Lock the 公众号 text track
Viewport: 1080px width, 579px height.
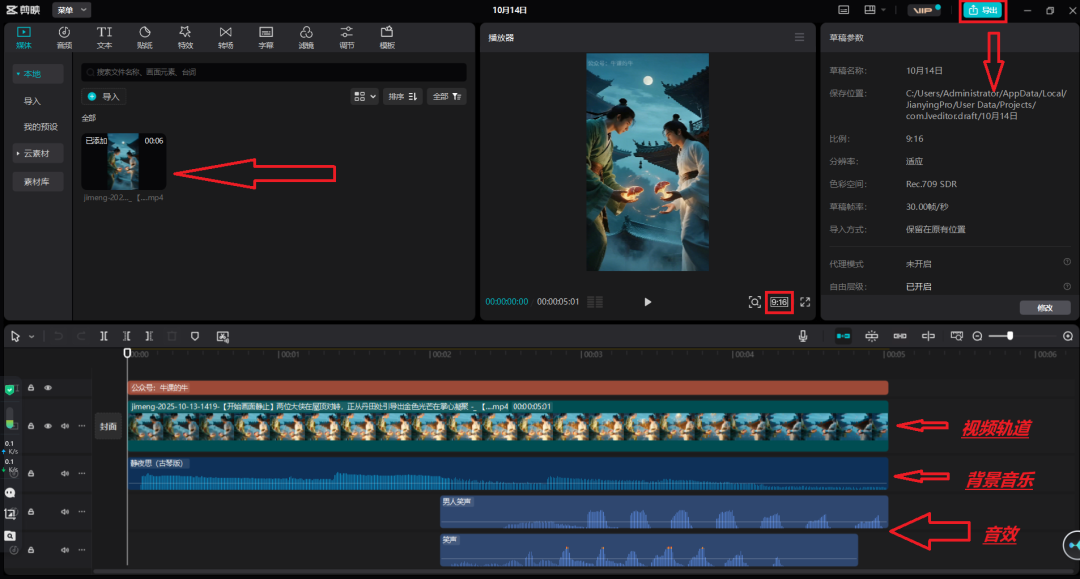[31, 388]
